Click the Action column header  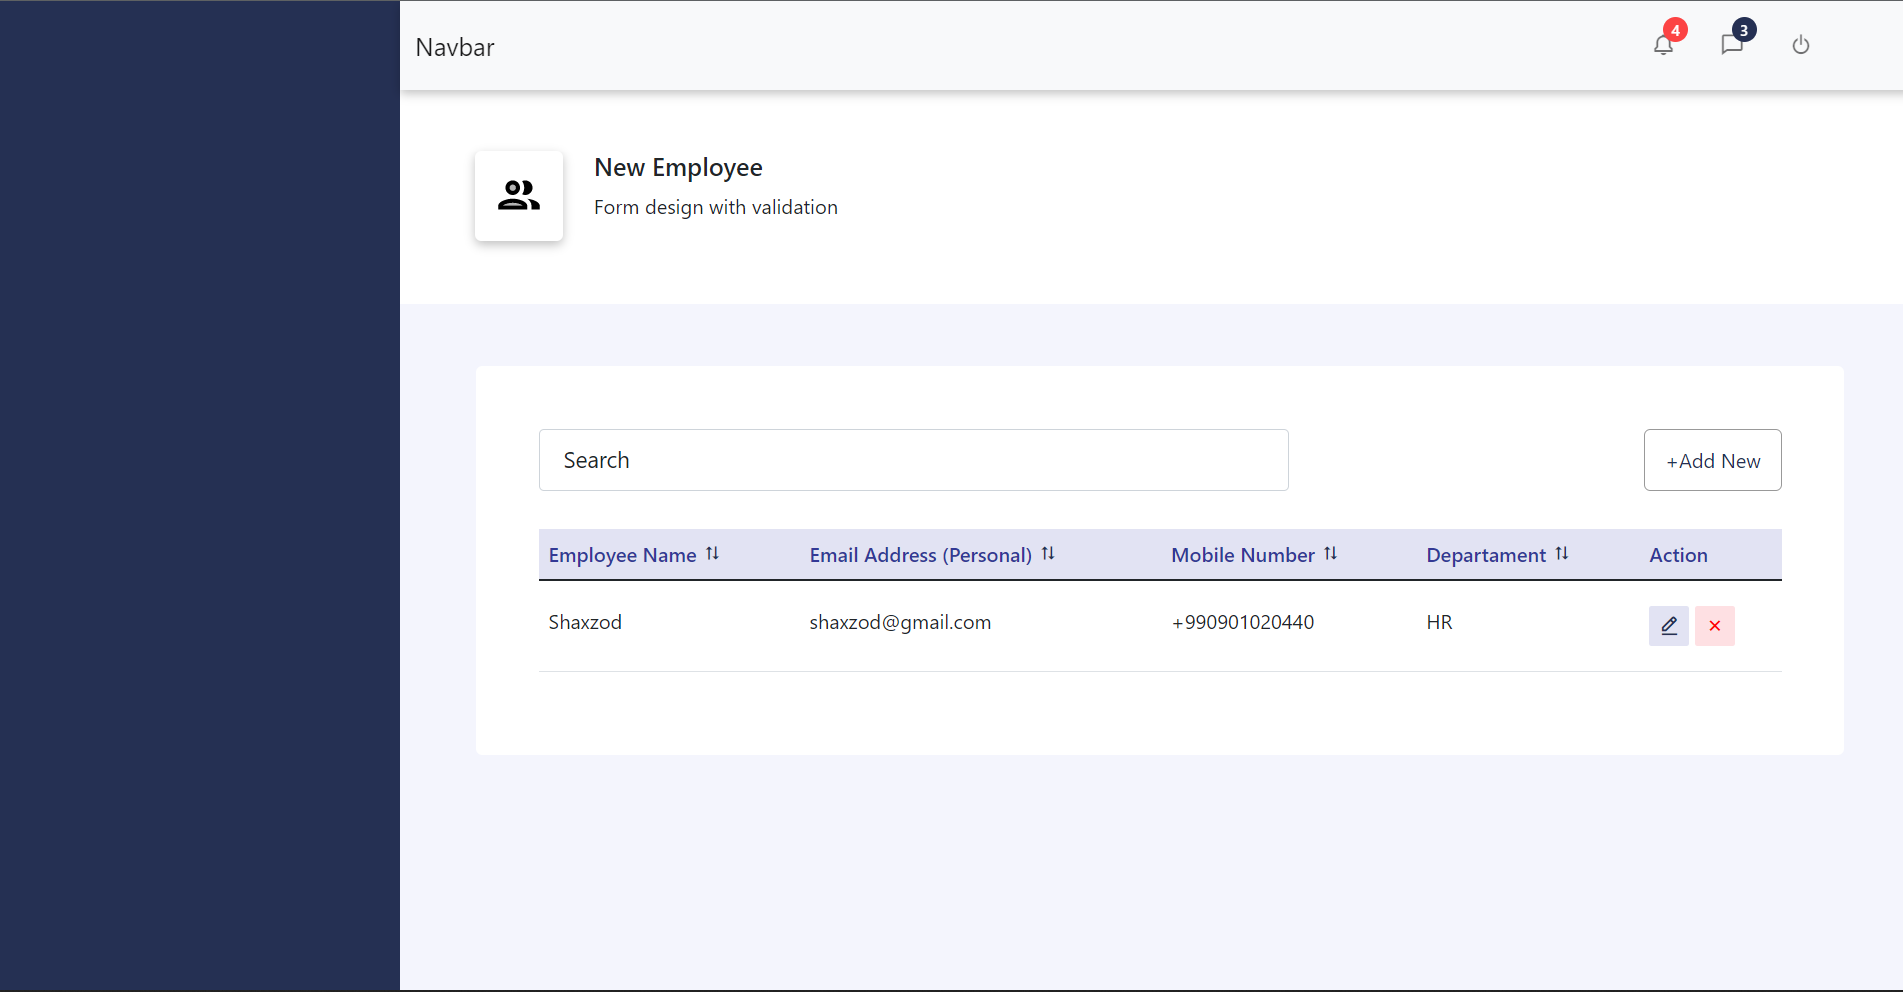1678,555
